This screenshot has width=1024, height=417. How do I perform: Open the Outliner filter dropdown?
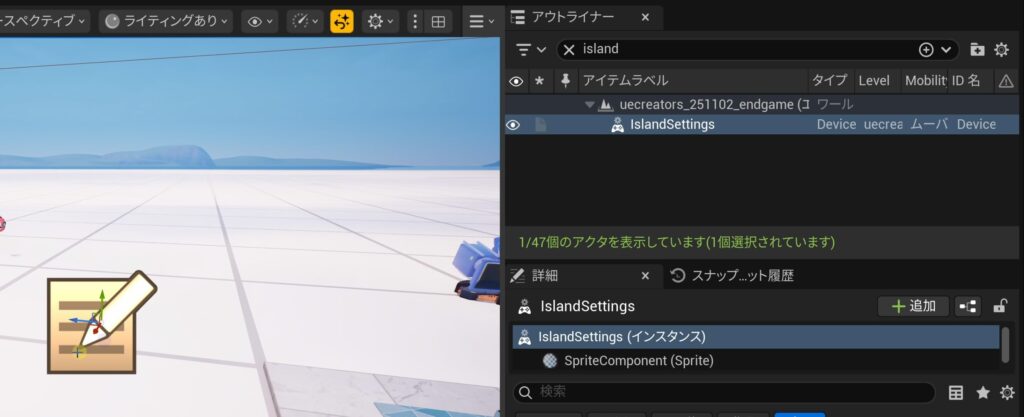click(x=530, y=49)
